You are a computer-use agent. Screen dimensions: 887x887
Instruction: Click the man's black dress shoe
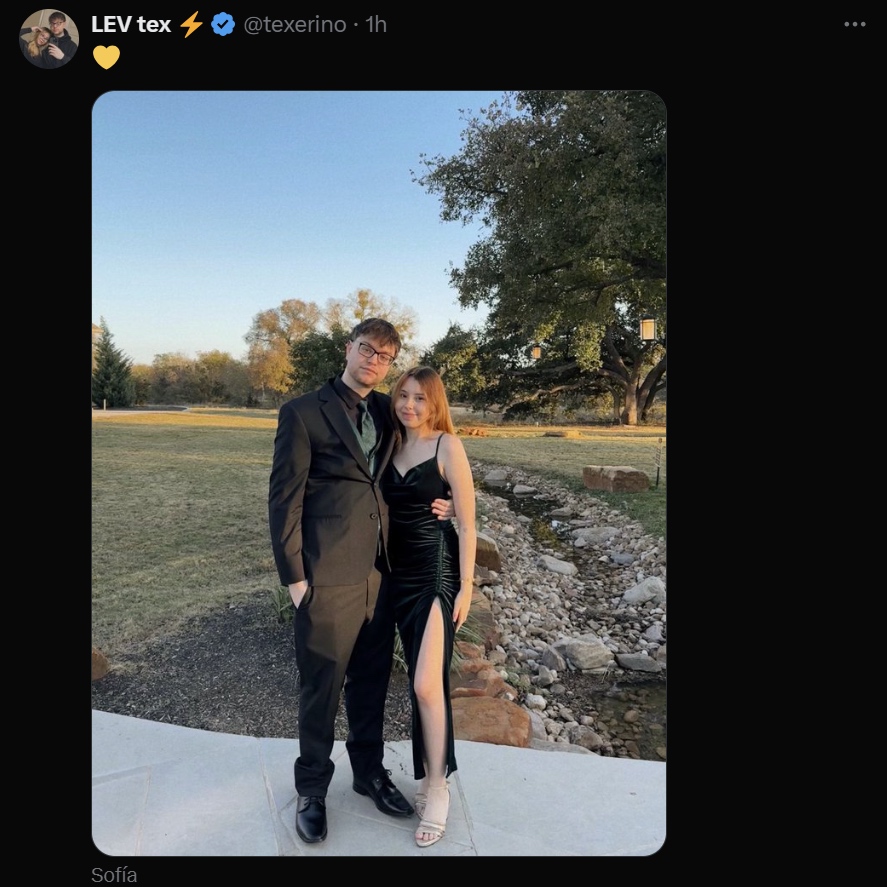(311, 818)
